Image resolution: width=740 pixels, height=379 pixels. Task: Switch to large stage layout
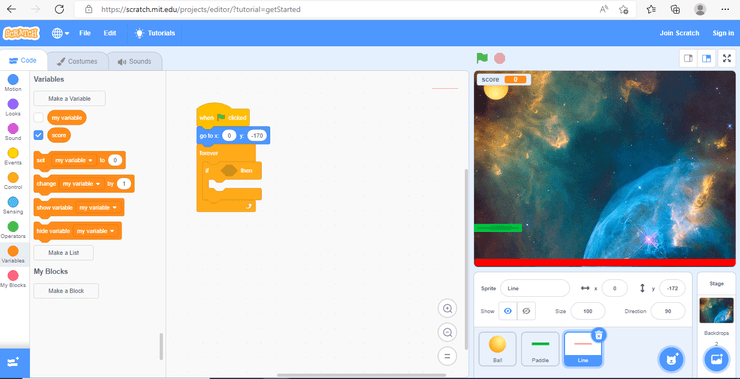tap(706, 59)
